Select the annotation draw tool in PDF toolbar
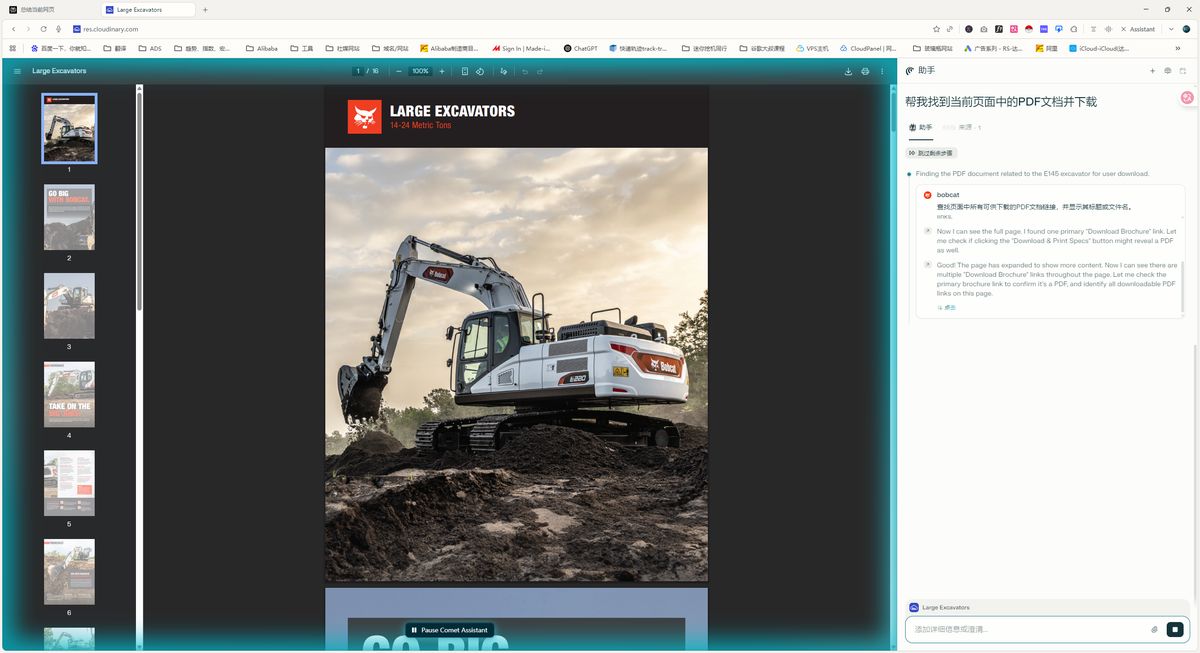The height and width of the screenshot is (653, 1200). (503, 71)
